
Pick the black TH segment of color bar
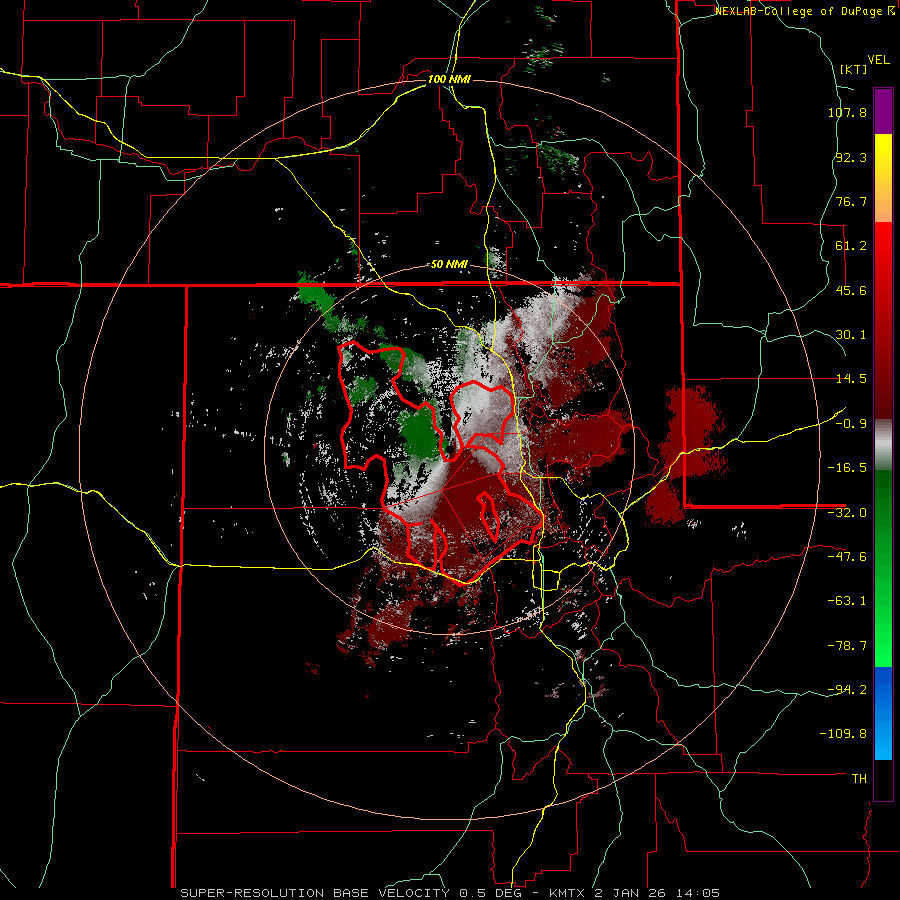[883, 779]
